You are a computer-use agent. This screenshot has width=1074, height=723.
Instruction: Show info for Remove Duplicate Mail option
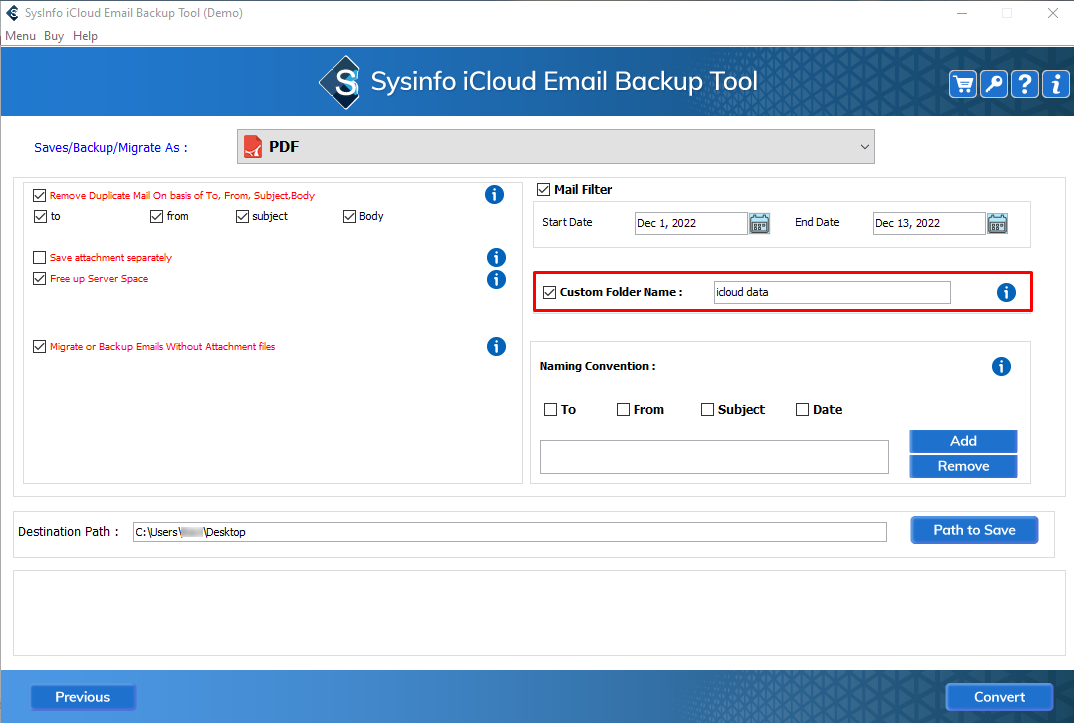[x=494, y=195]
